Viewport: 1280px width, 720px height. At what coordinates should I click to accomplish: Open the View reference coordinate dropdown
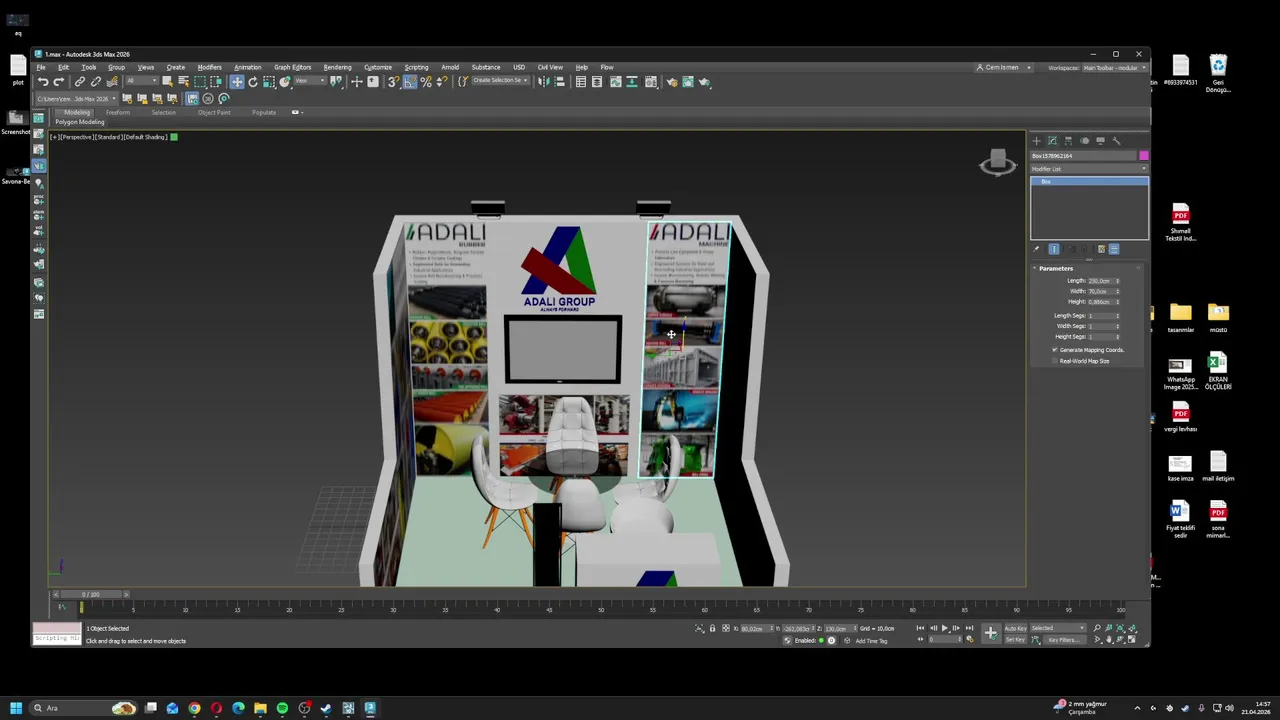coord(310,82)
